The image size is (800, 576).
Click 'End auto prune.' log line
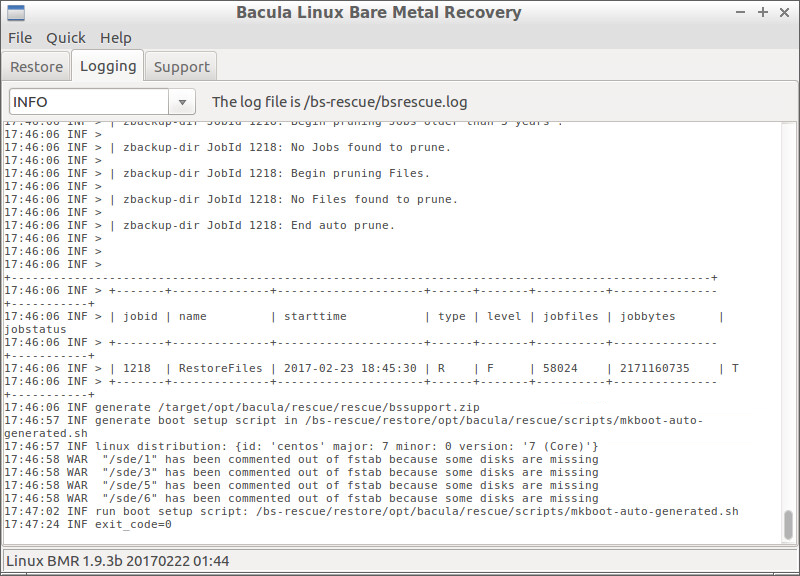(199, 226)
